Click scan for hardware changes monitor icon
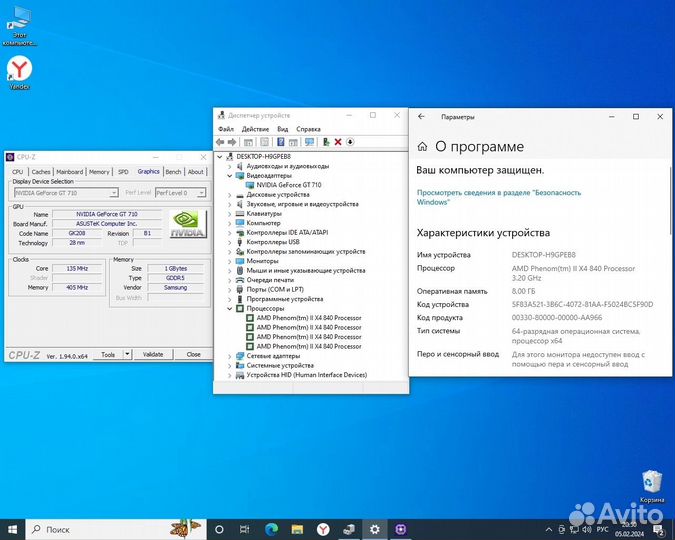This screenshot has width=675, height=540. point(309,142)
